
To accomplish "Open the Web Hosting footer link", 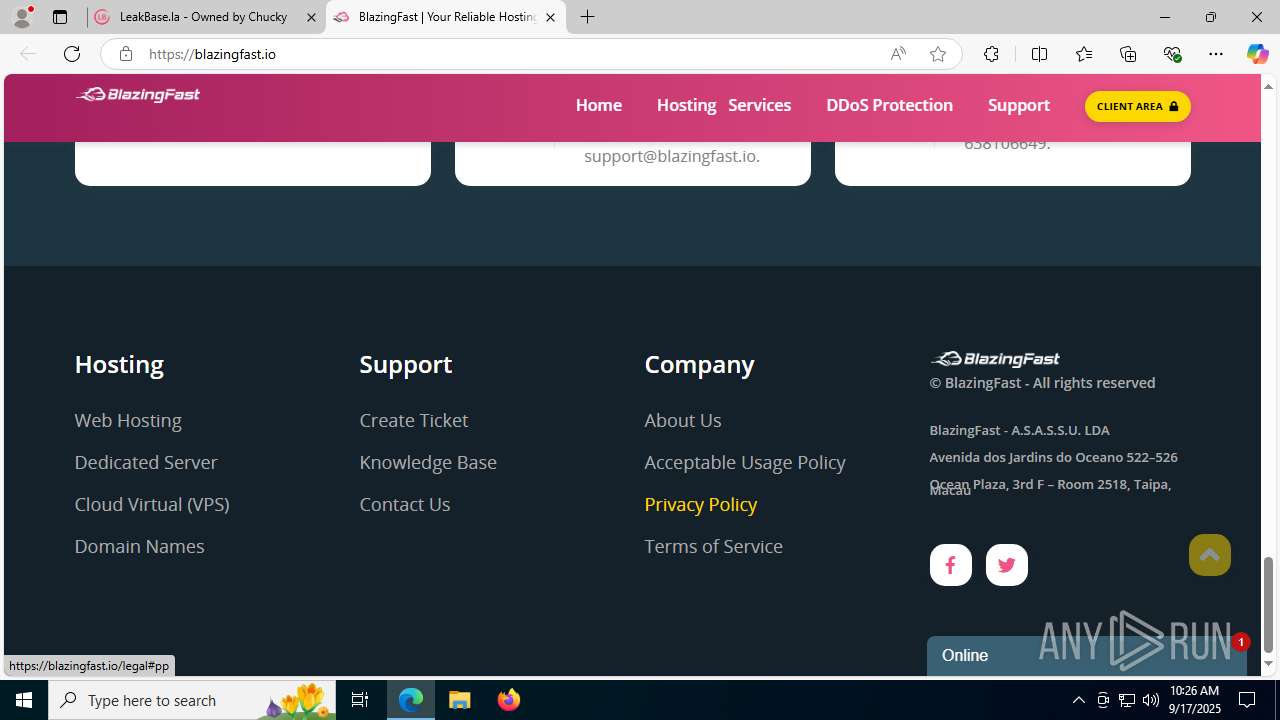I will [128, 420].
